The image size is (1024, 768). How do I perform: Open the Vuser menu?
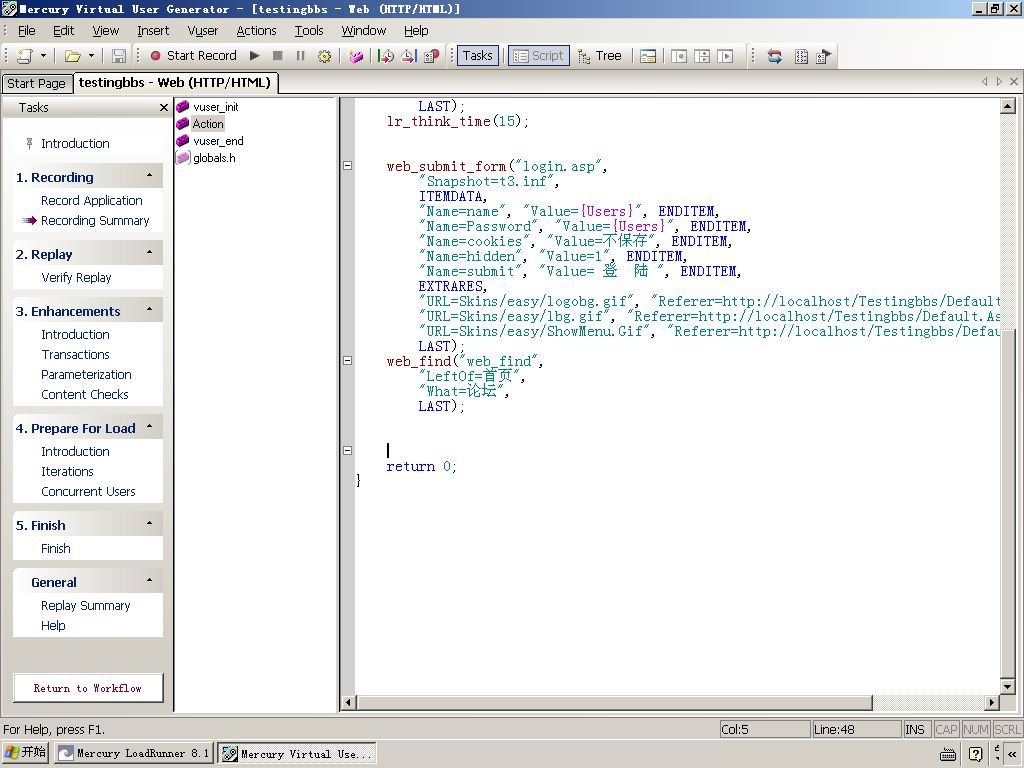click(202, 31)
